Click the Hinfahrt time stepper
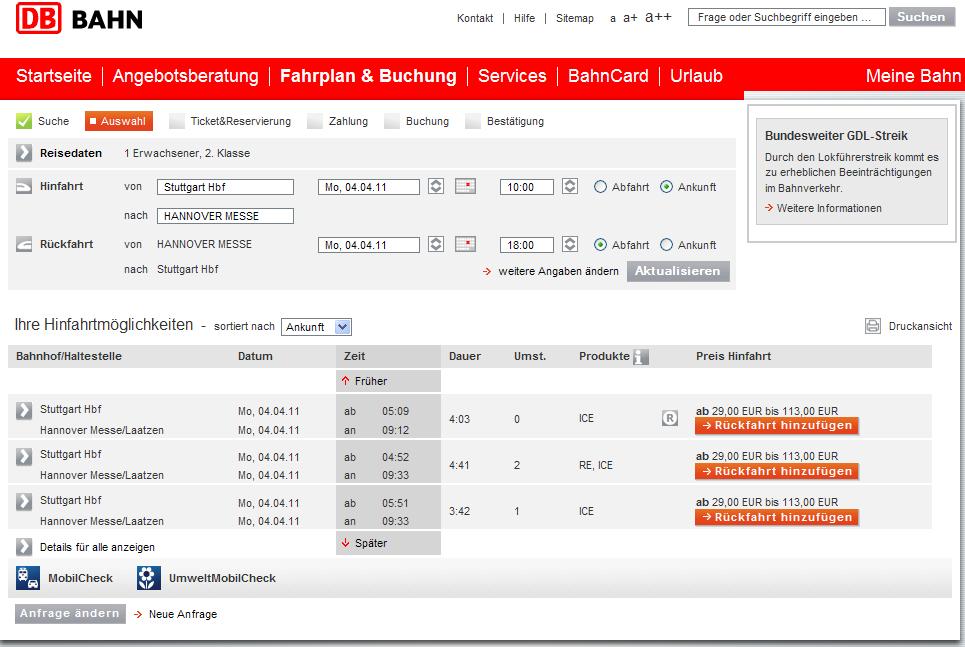Viewport: 965px width, 647px height. pos(570,186)
